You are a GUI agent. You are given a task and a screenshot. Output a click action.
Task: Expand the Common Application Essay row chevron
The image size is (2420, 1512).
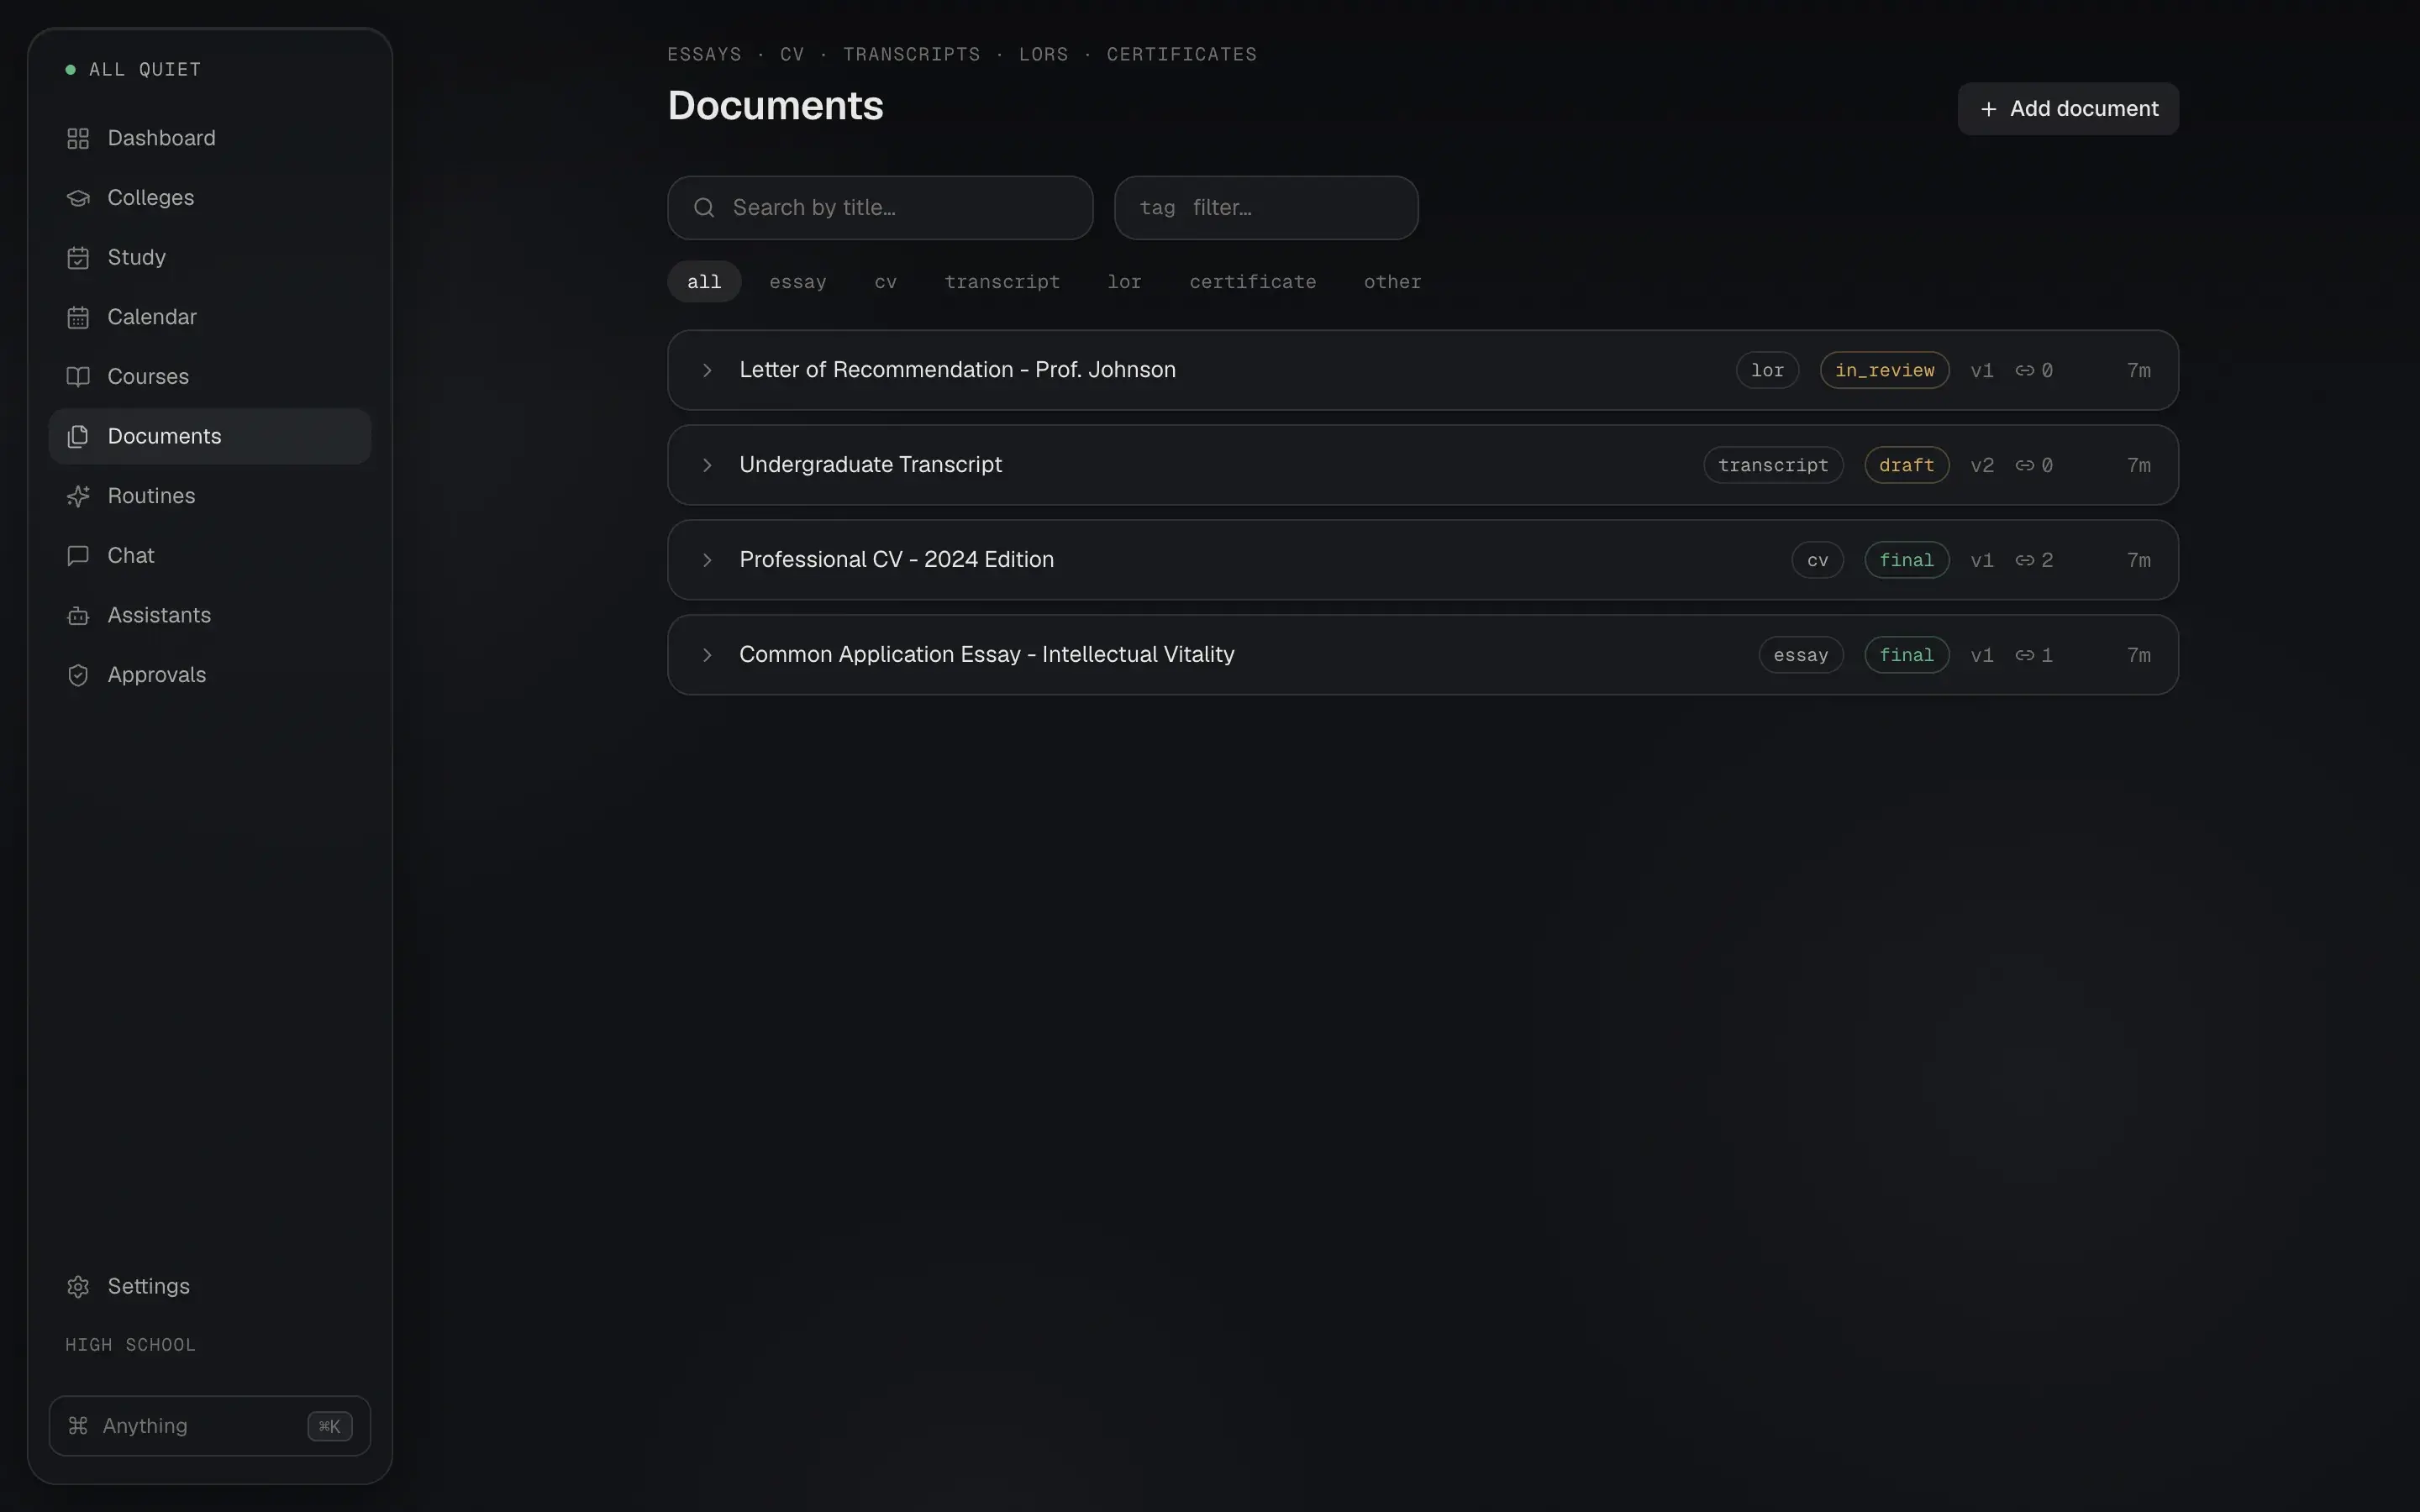coord(707,655)
